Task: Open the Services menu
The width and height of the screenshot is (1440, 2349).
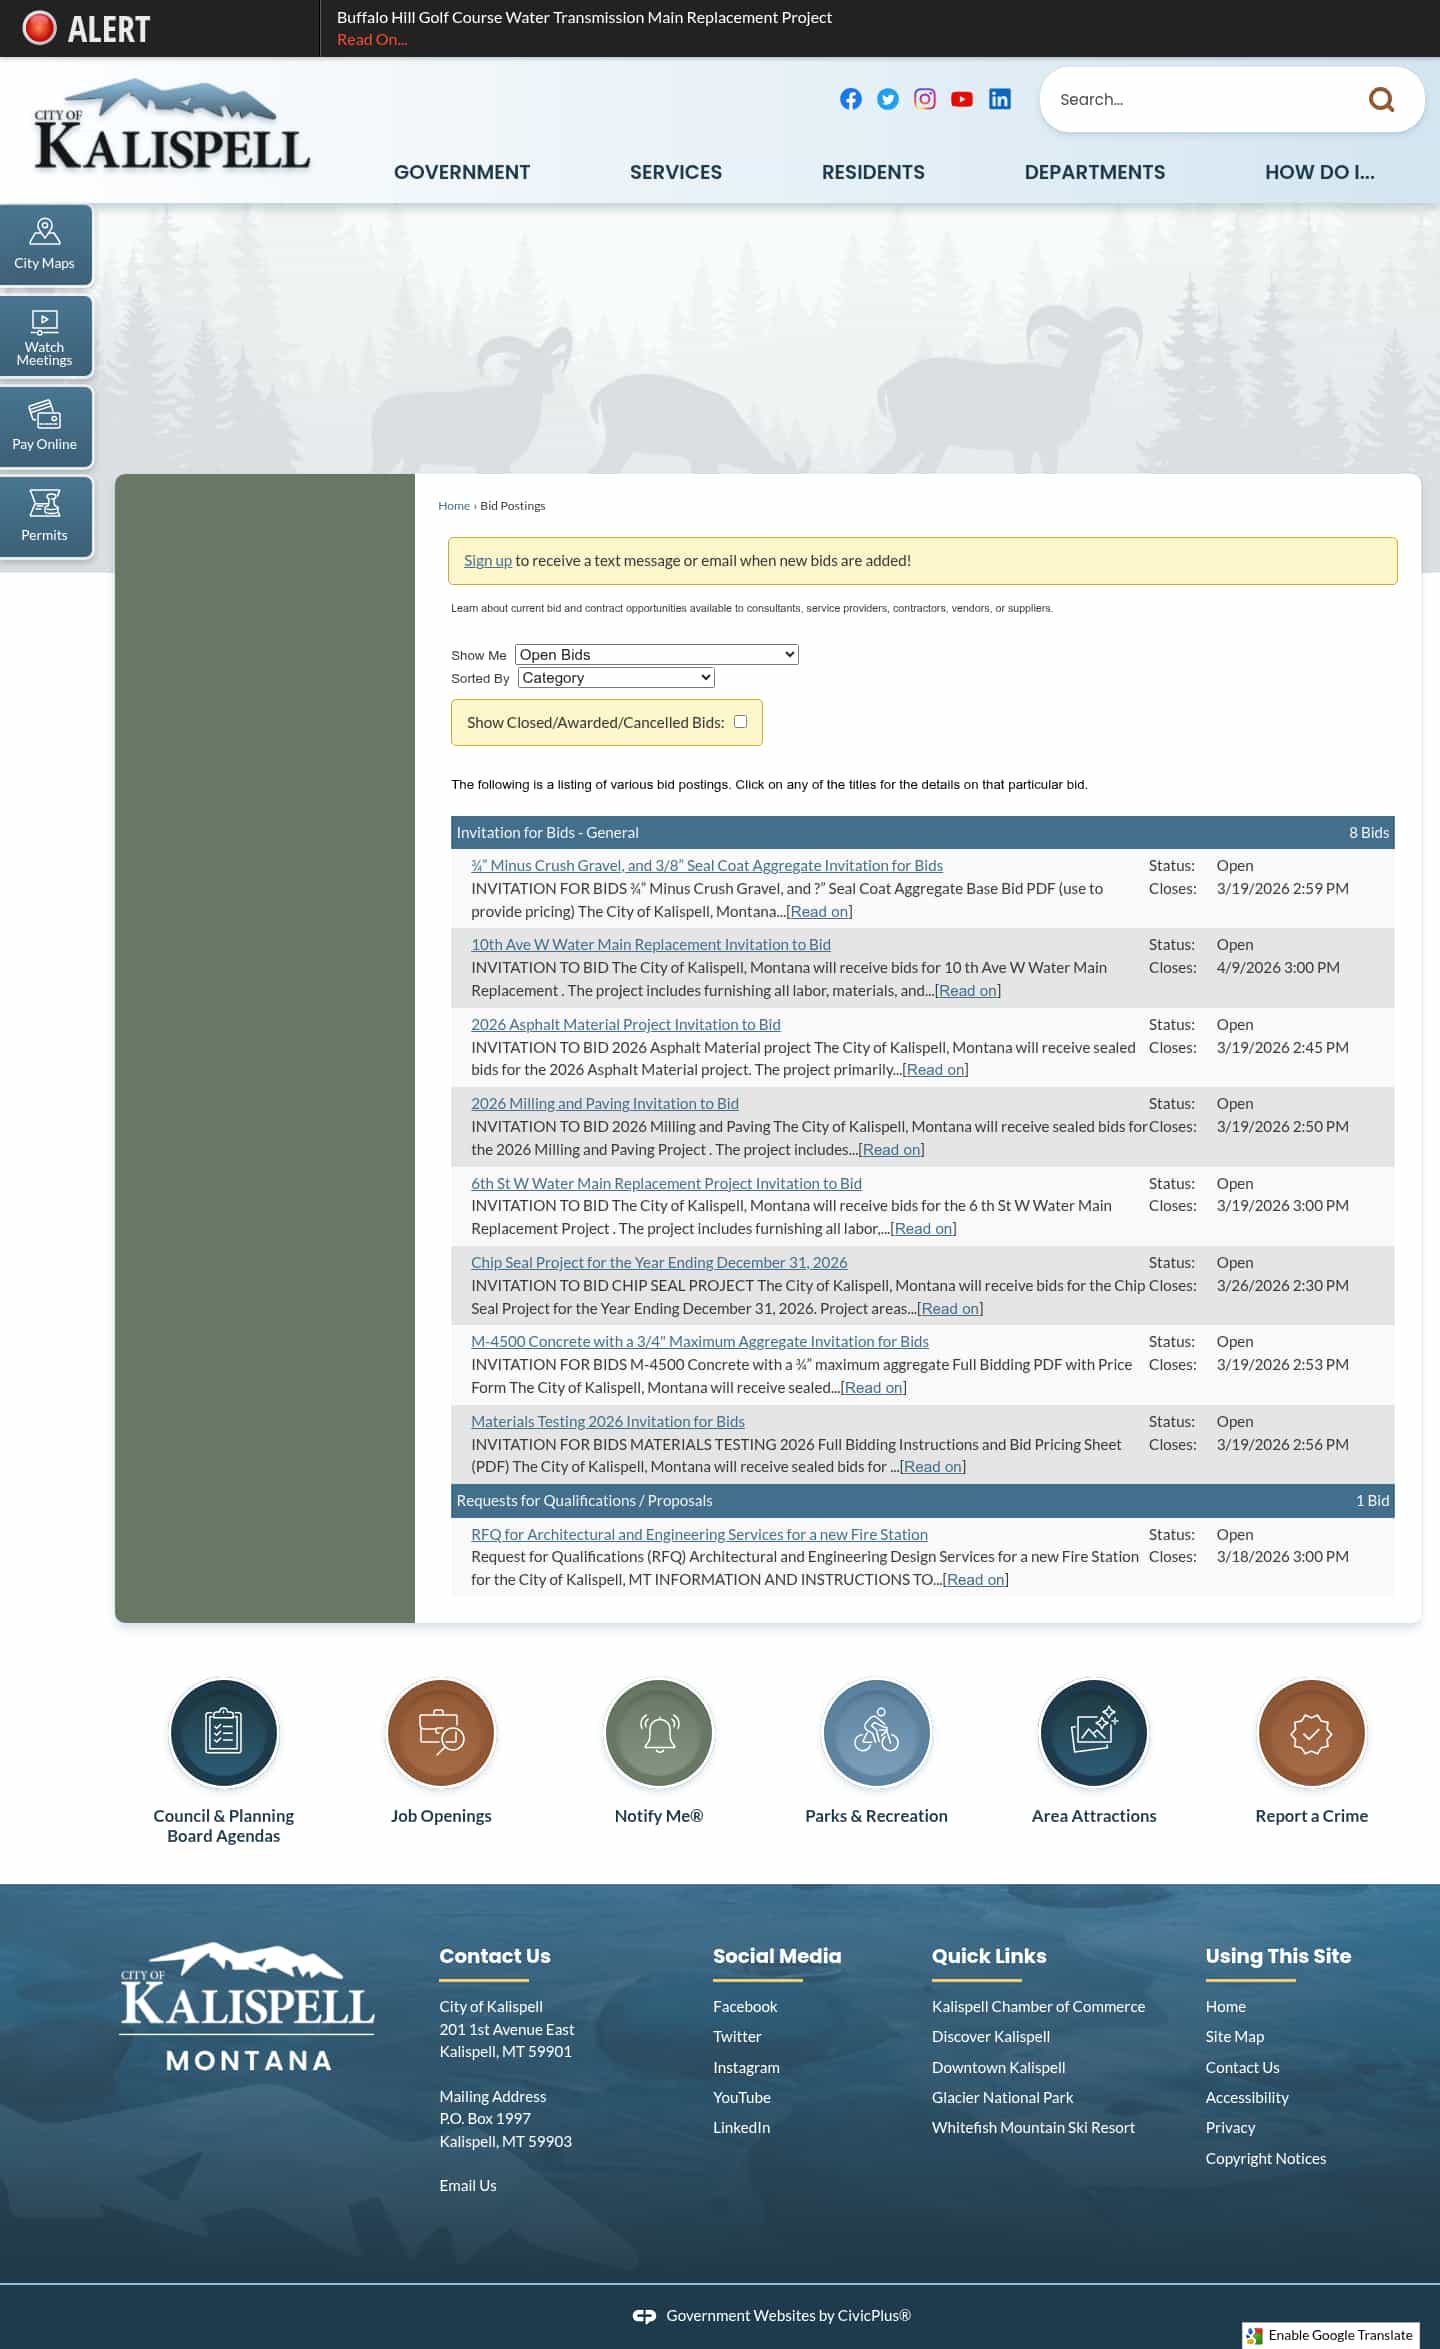Action: click(x=676, y=172)
